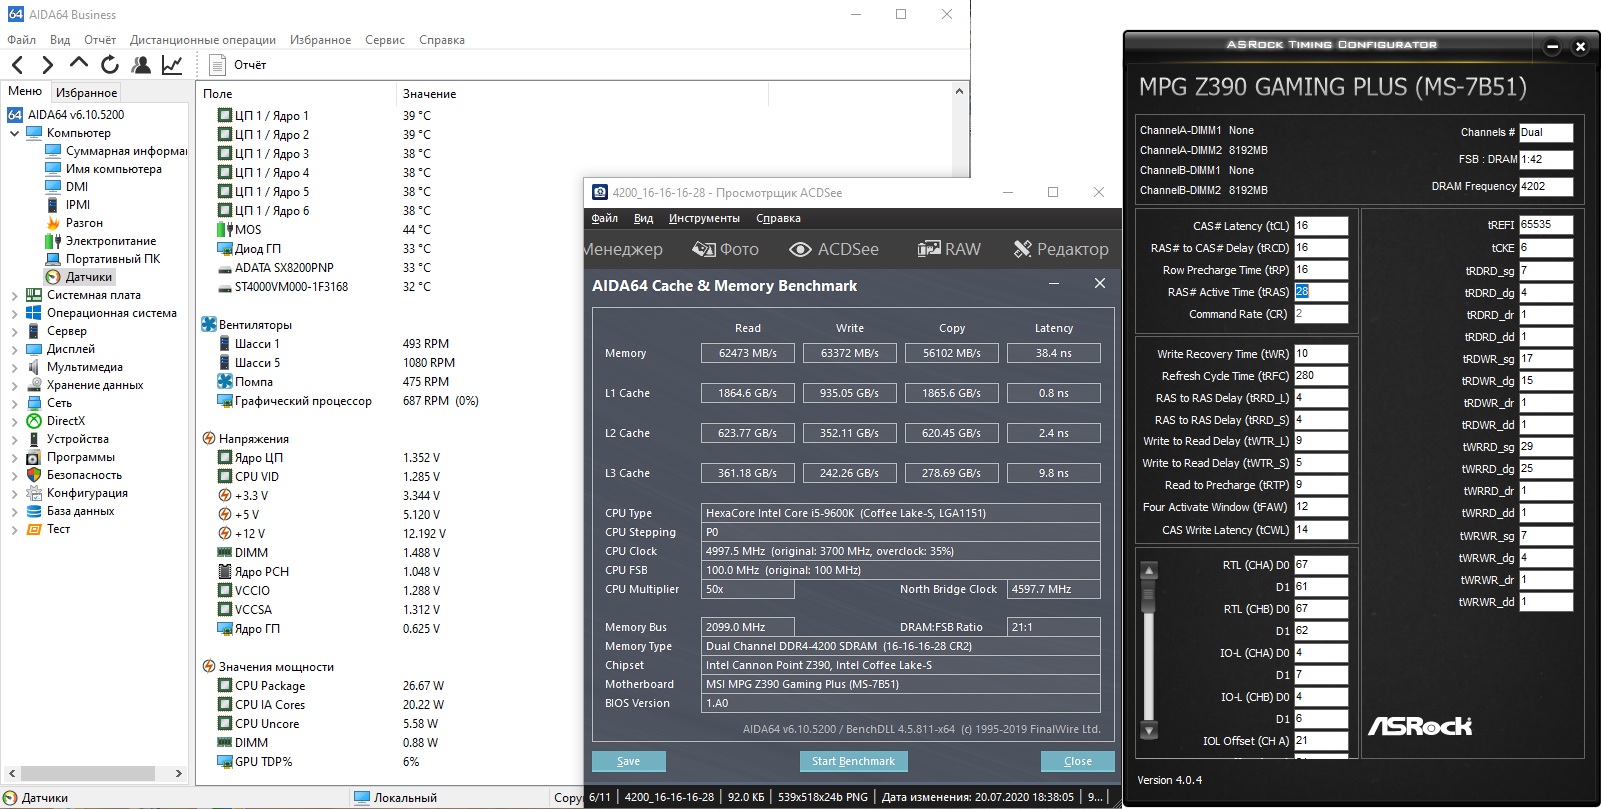This screenshot has width=1601, height=809.
Task: Open Инструменты menu in ACDSee viewer
Action: [704, 218]
